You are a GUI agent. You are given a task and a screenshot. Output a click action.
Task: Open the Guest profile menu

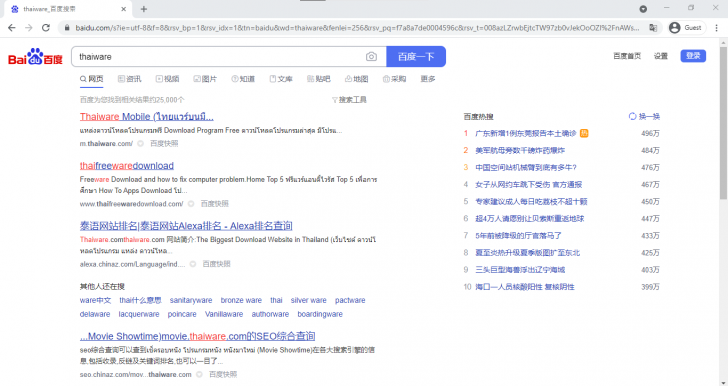[687, 28]
